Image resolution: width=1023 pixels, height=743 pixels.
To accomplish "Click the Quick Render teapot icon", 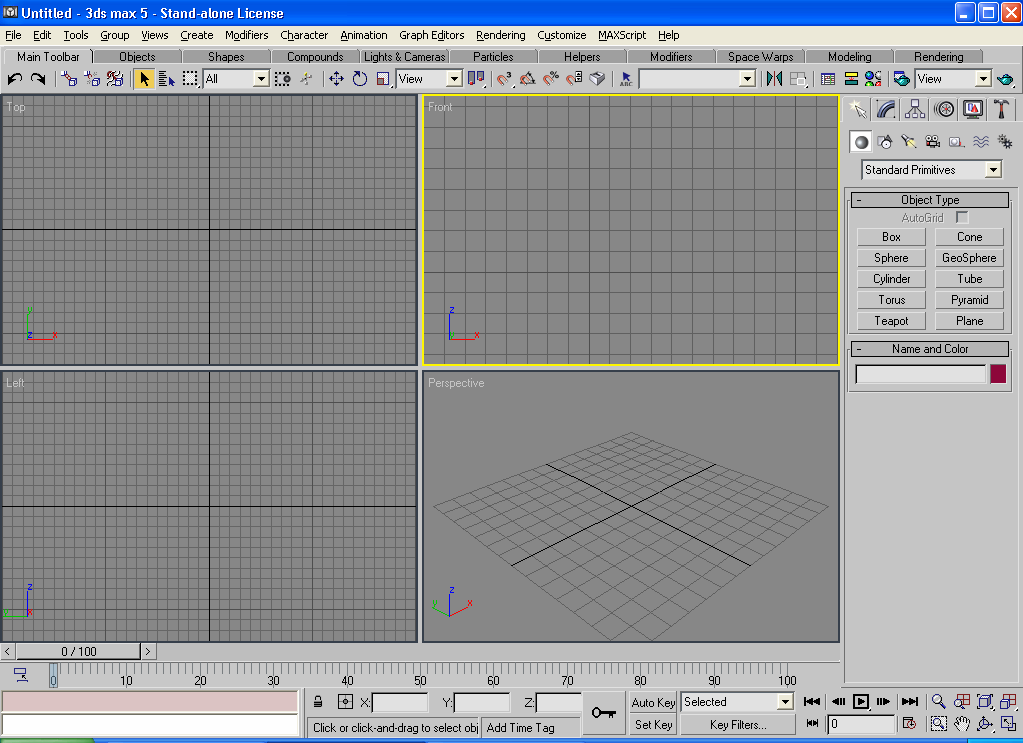I will (1005, 79).
